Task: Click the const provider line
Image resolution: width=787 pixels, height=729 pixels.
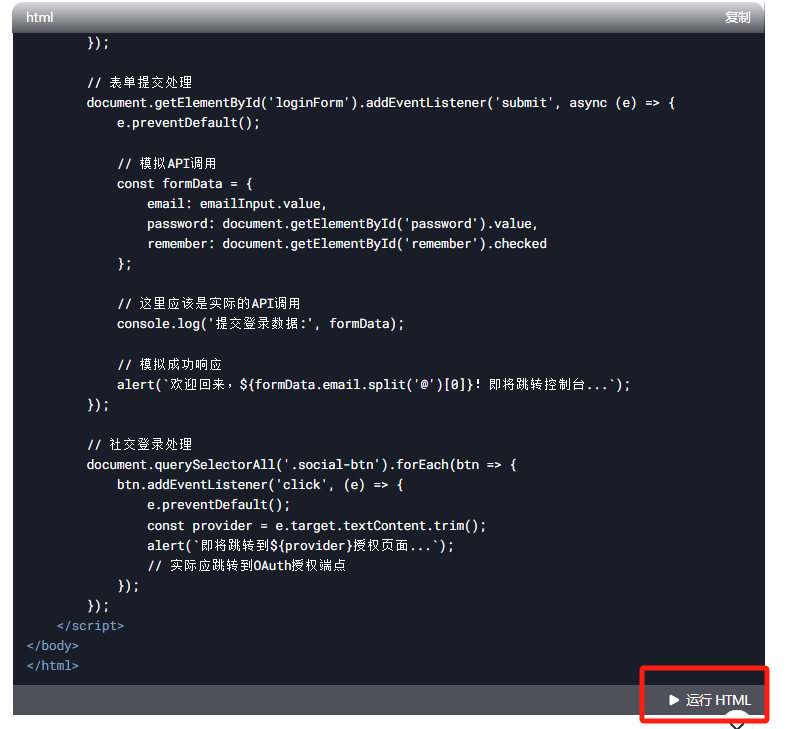Action: (x=317, y=526)
